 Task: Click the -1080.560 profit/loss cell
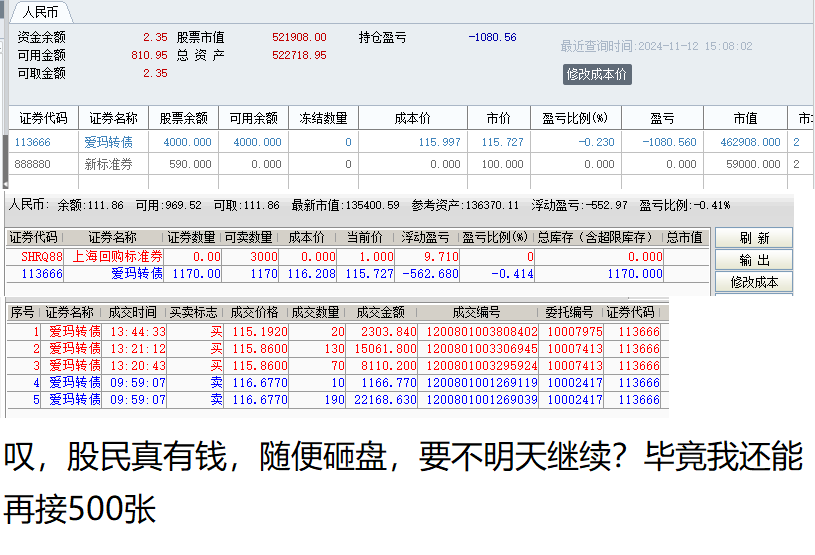[669, 142]
